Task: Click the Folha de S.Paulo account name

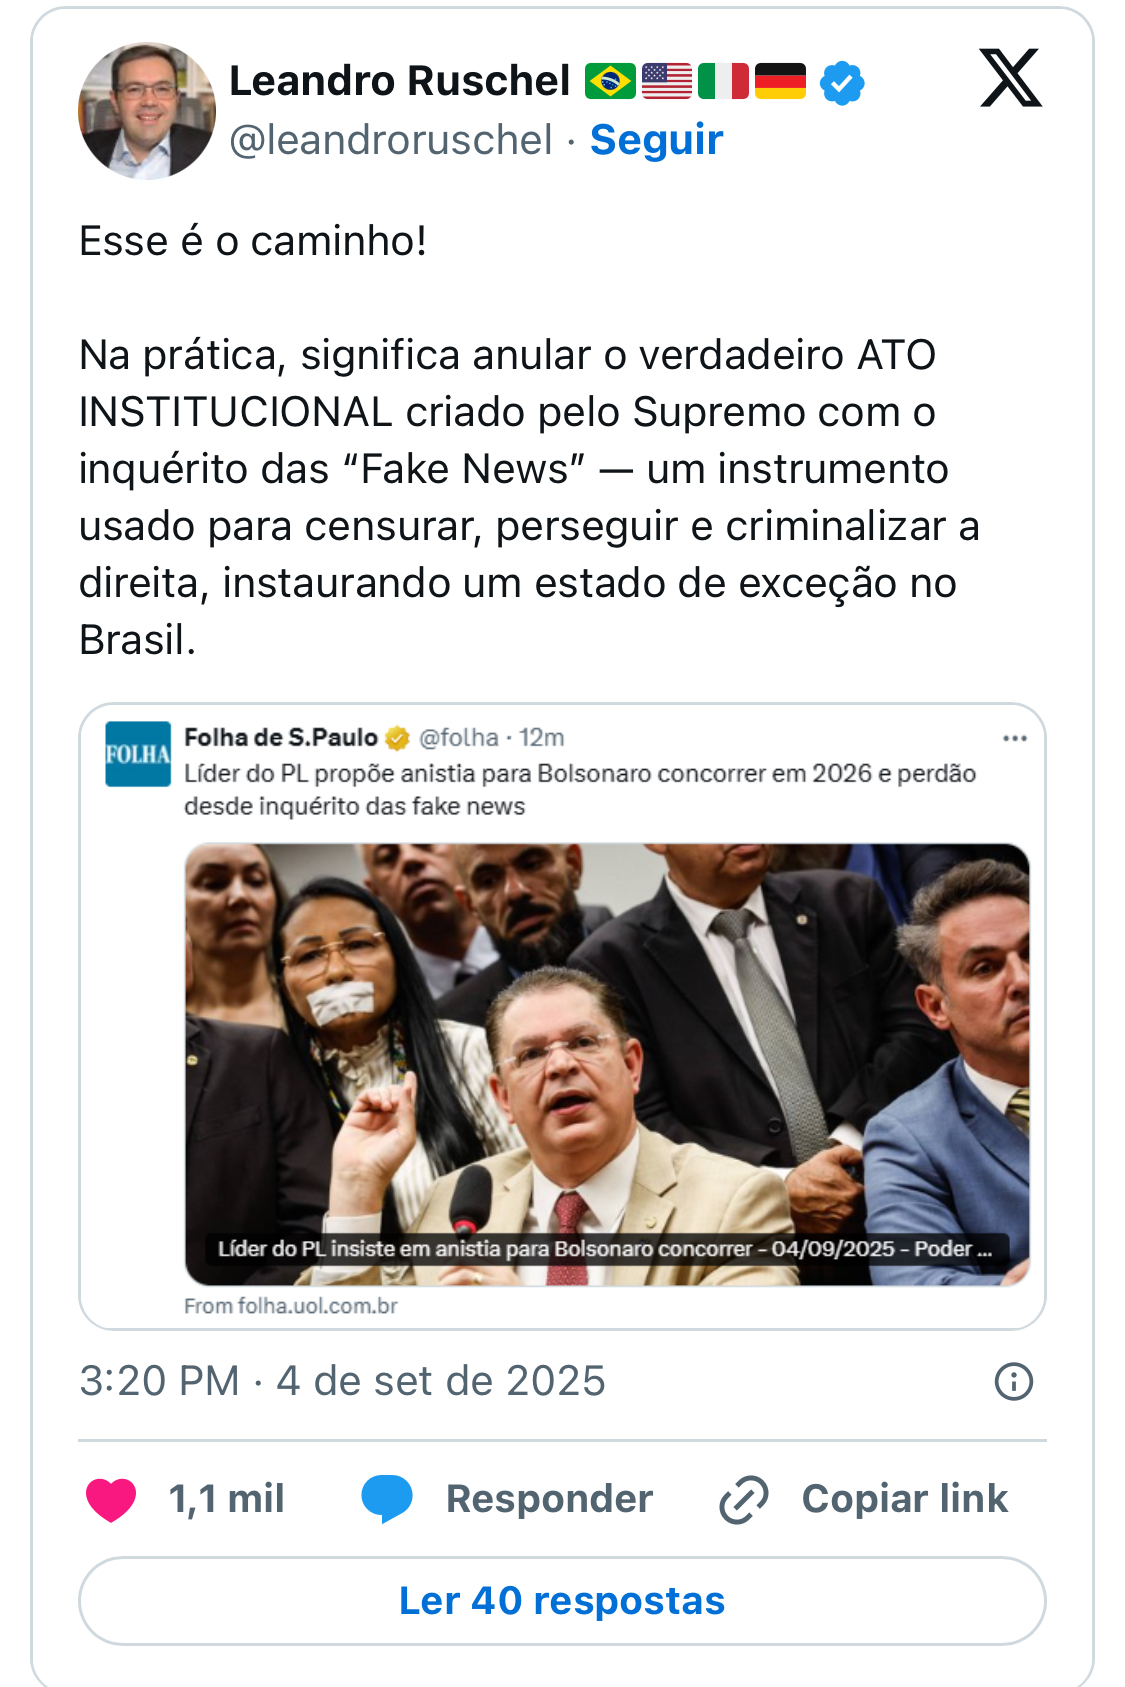Action: [x=281, y=738]
